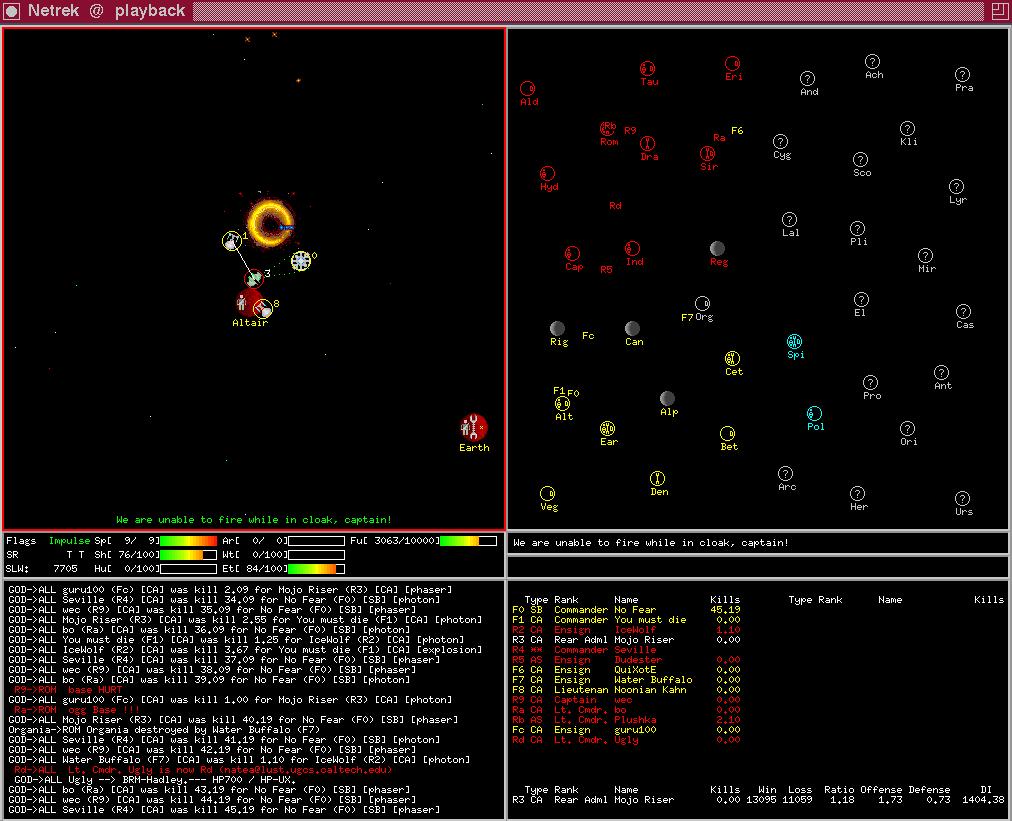Select the Rd ship marker on galactic map
1012x821 pixels.
pos(615,206)
